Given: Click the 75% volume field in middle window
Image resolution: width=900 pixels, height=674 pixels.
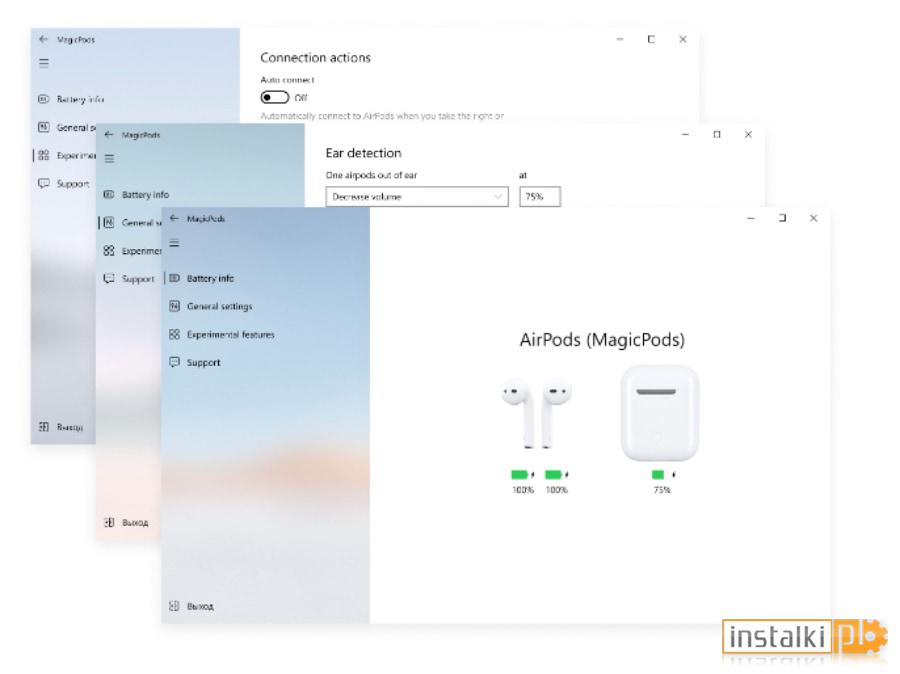Looking at the screenshot, I should coord(540,196).
